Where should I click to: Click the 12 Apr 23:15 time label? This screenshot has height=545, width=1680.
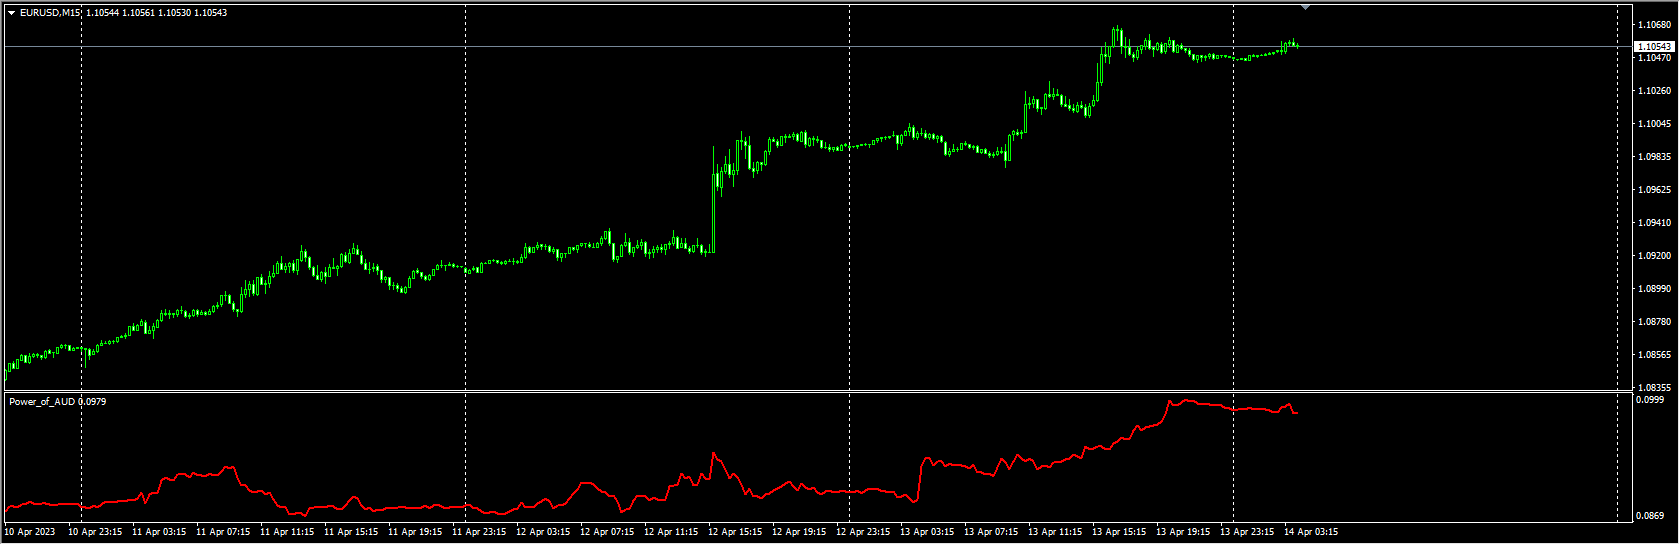pyautogui.click(x=863, y=532)
